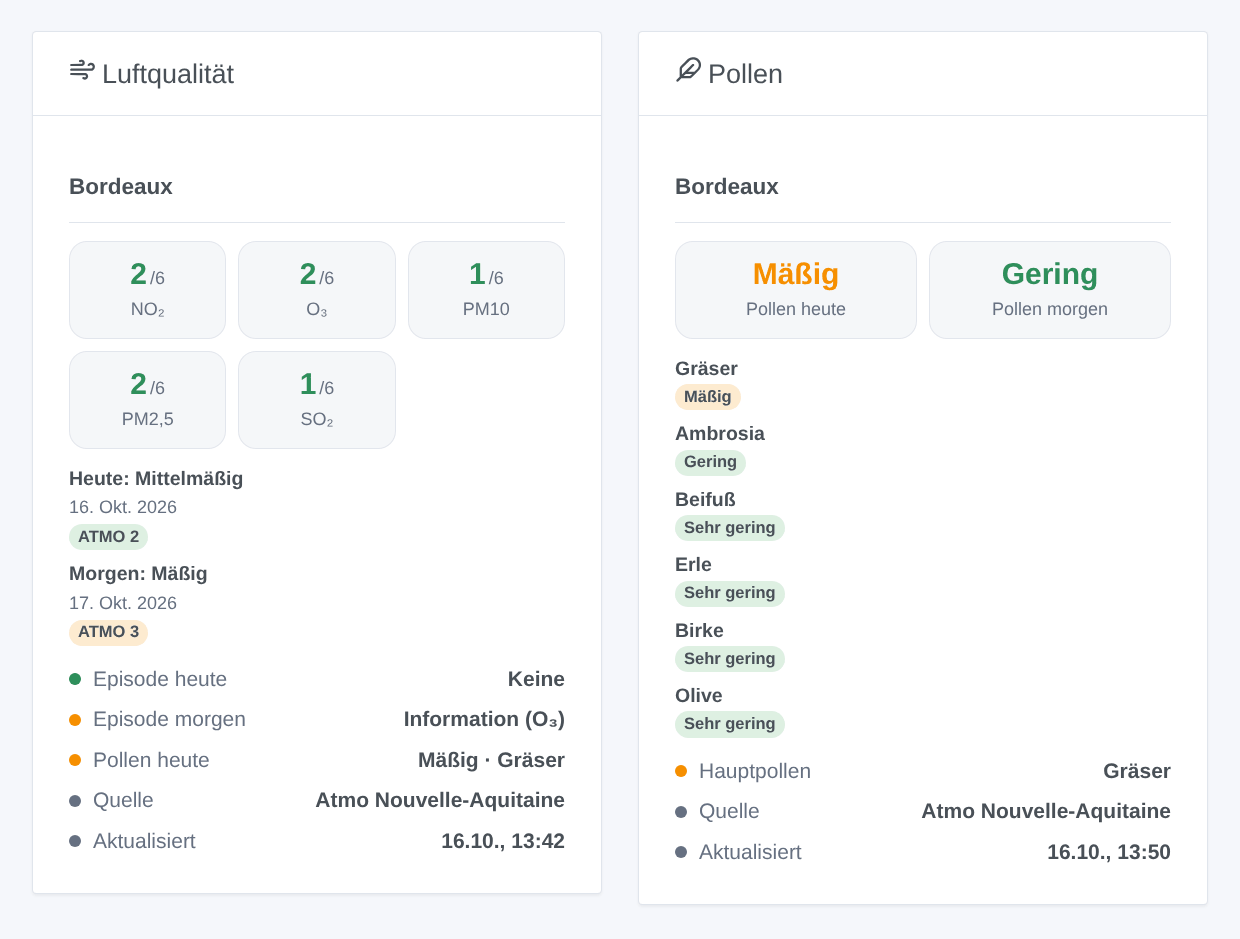Click the Pollen card title
The width and height of the screenshot is (1240, 939).
tap(745, 74)
